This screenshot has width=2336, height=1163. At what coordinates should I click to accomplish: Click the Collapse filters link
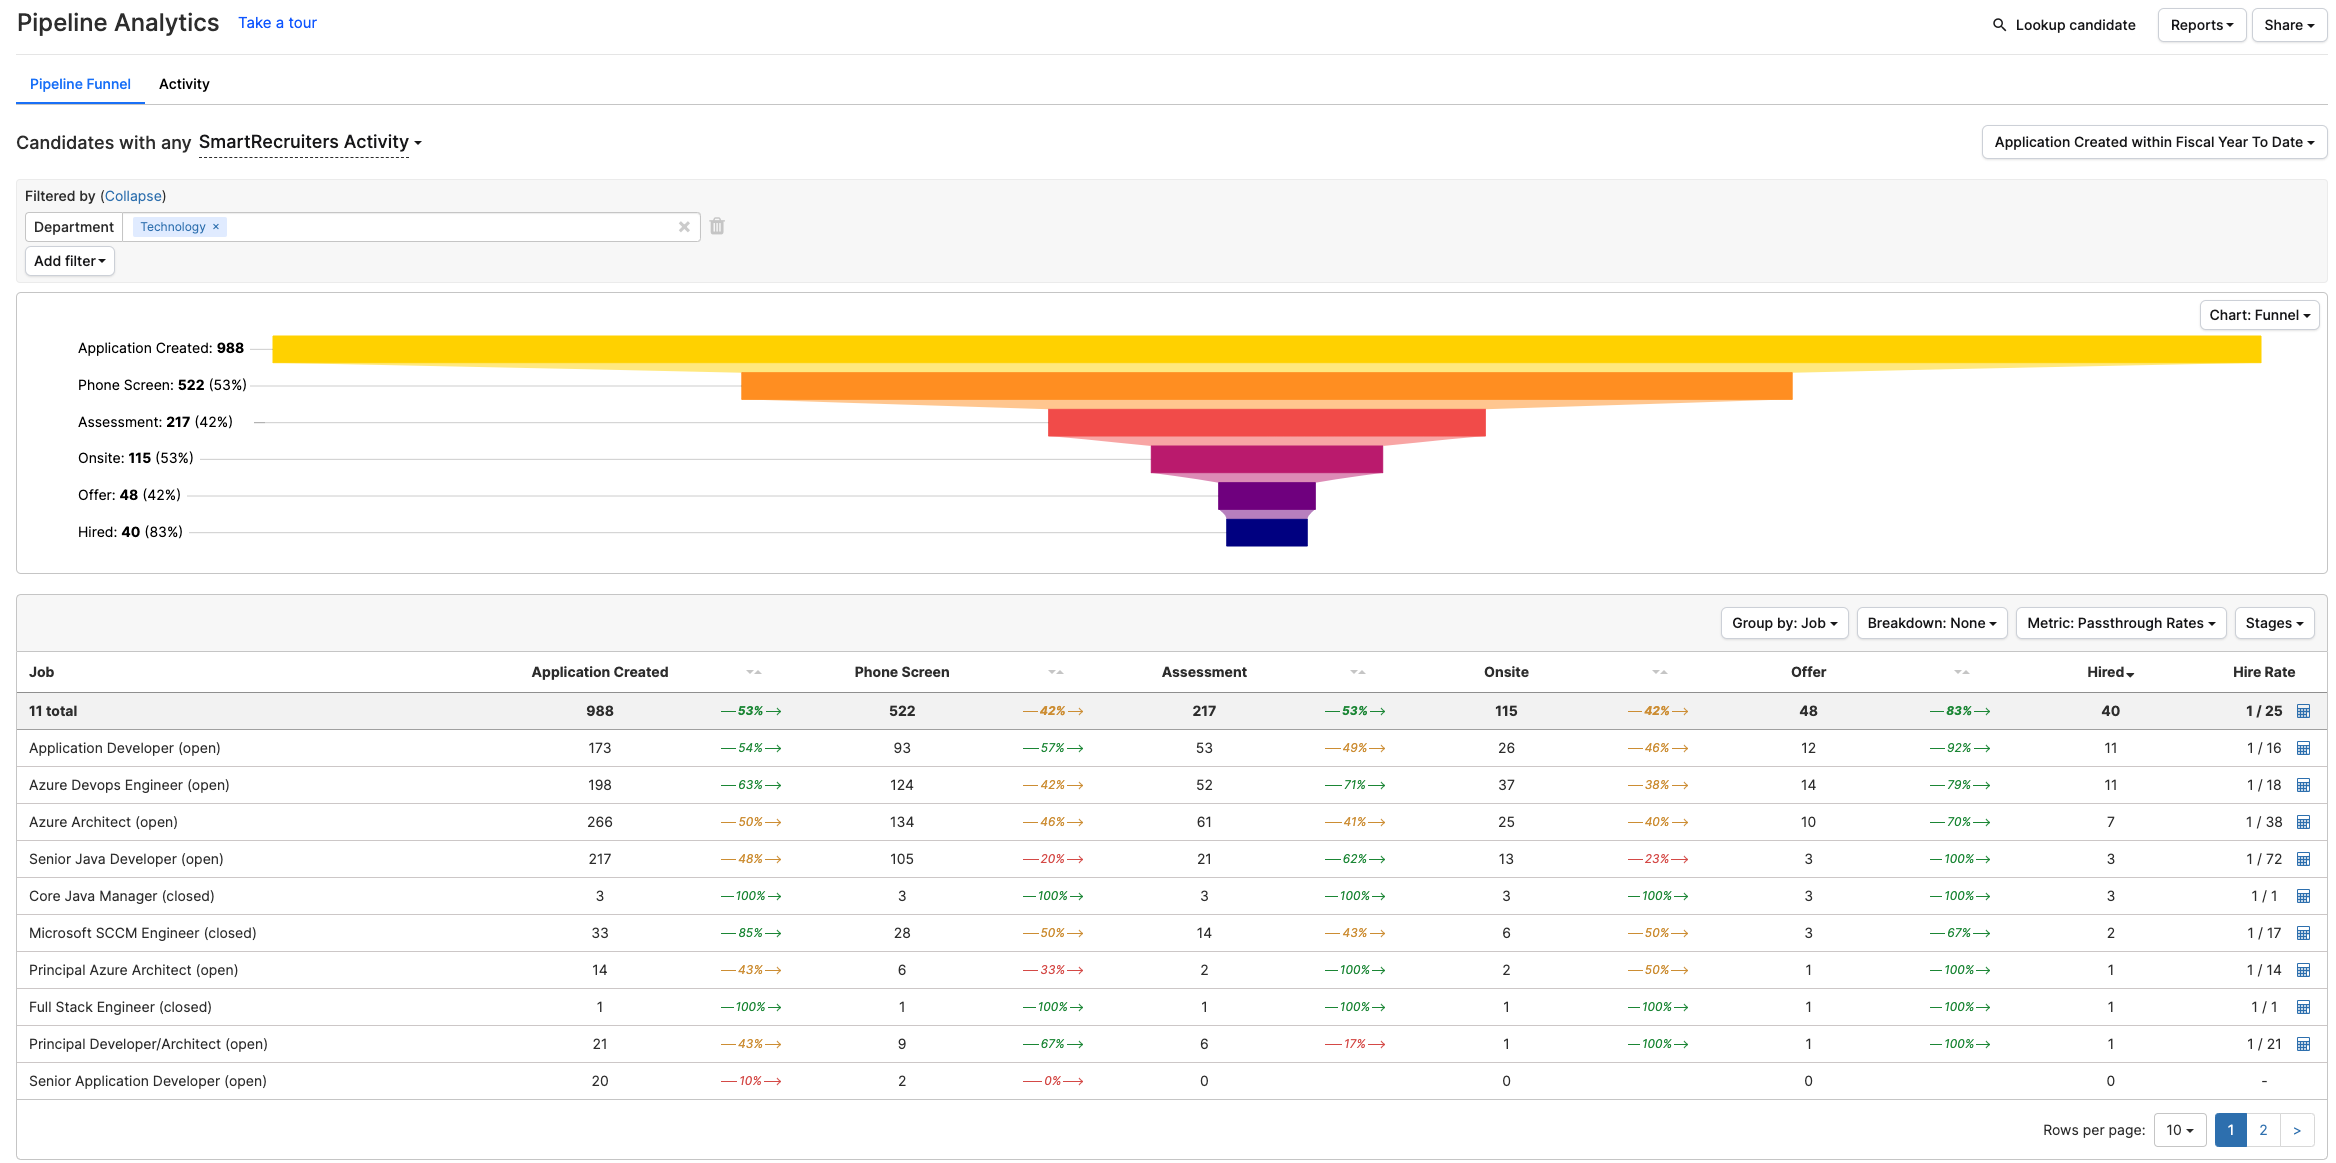click(x=133, y=196)
